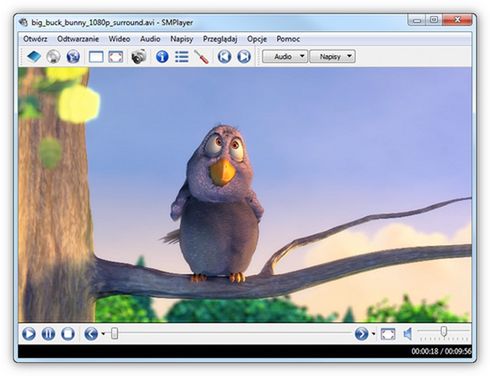
Task: Minimize the SMPlayer window
Action: coord(417,20)
